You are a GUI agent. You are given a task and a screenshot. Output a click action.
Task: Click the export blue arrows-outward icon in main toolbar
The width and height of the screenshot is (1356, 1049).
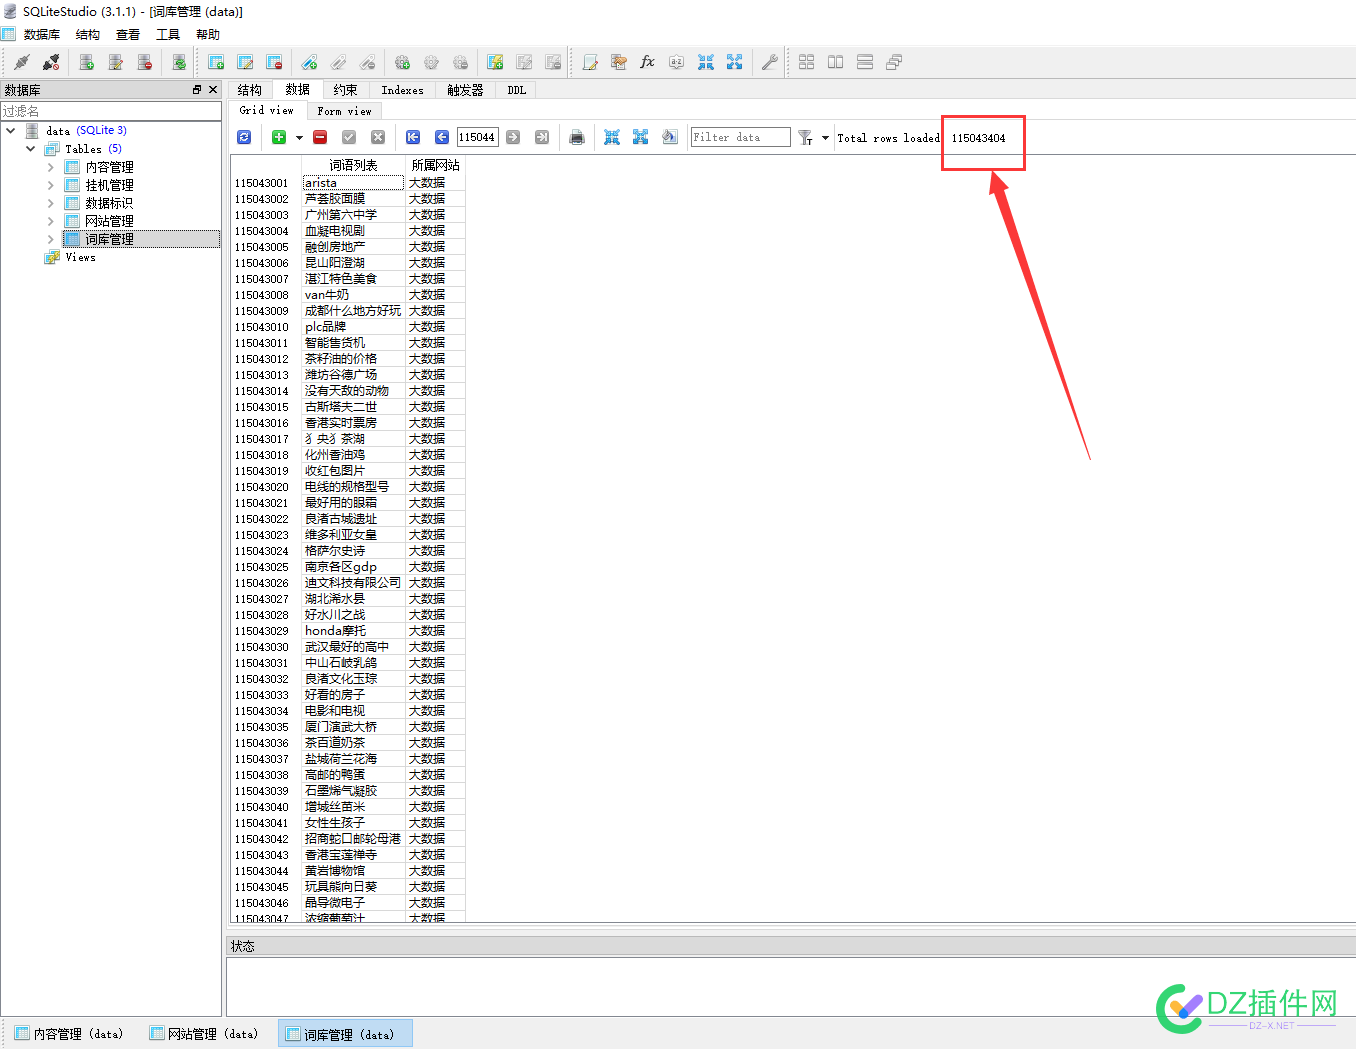click(x=735, y=62)
